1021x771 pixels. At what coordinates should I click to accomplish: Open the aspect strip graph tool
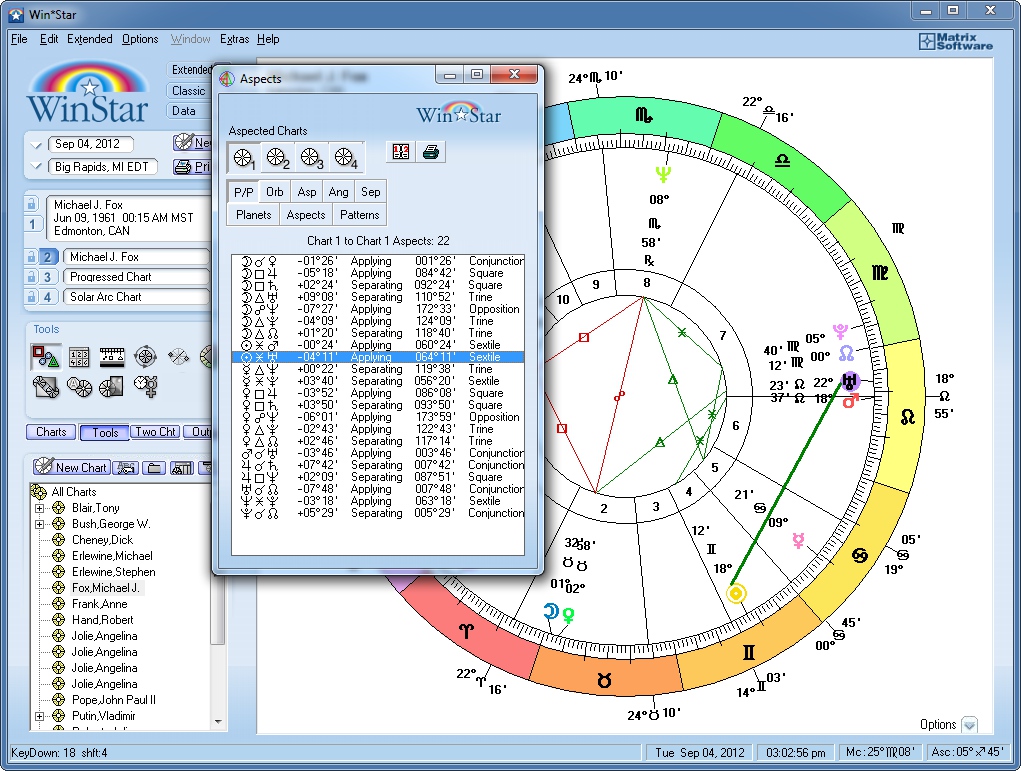tap(112, 357)
